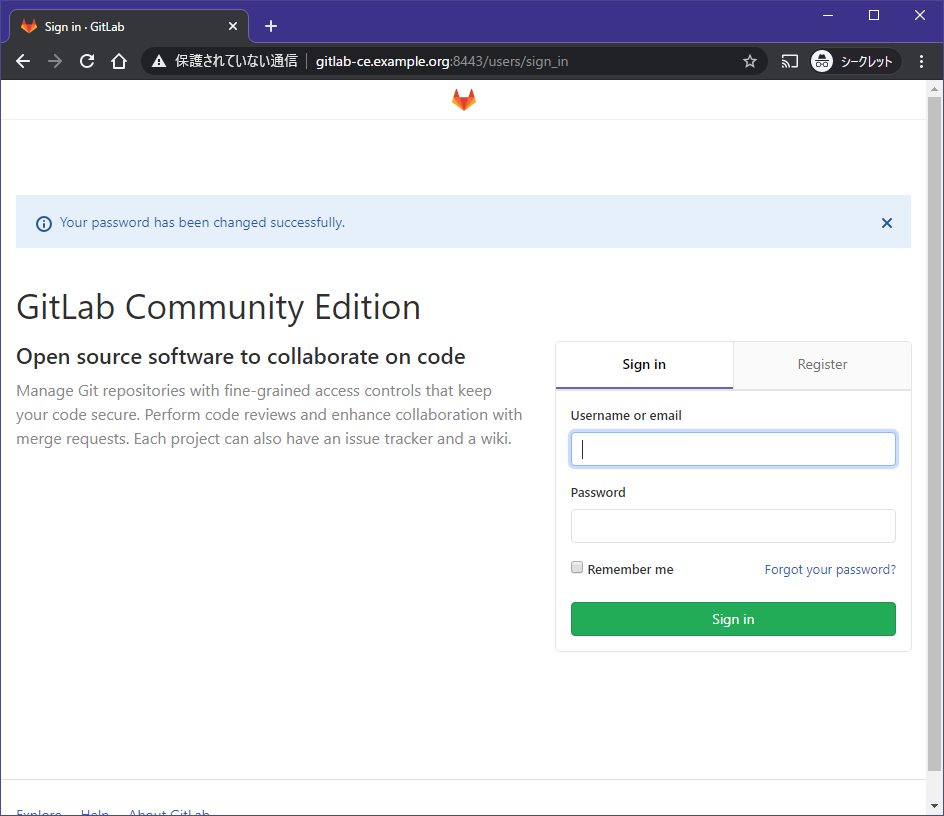This screenshot has width=944, height=816.
Task: Click the 'シークレット' incognito label
Action: [866, 61]
